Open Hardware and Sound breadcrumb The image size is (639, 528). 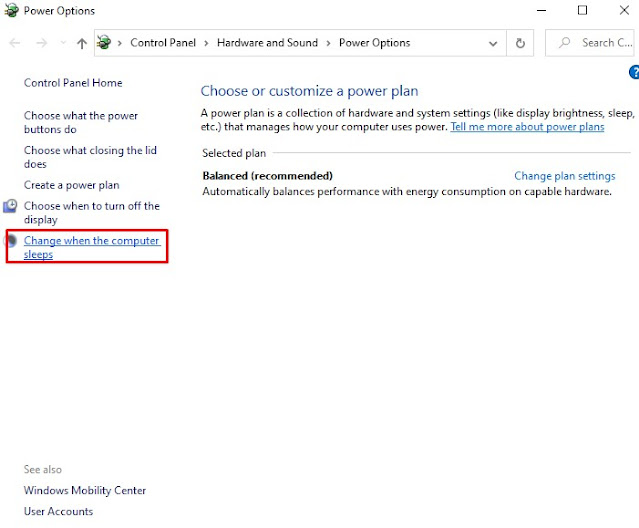(267, 43)
